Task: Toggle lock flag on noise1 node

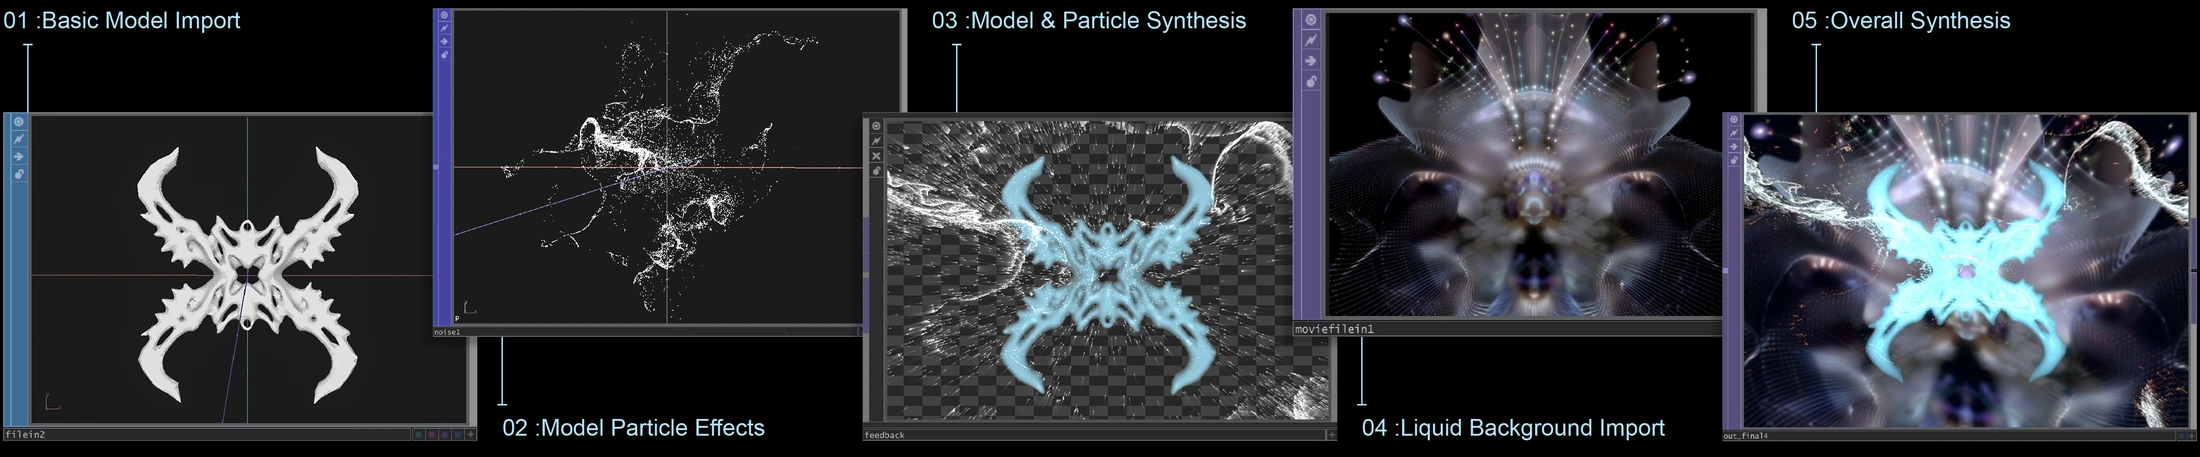Action: [x=445, y=55]
